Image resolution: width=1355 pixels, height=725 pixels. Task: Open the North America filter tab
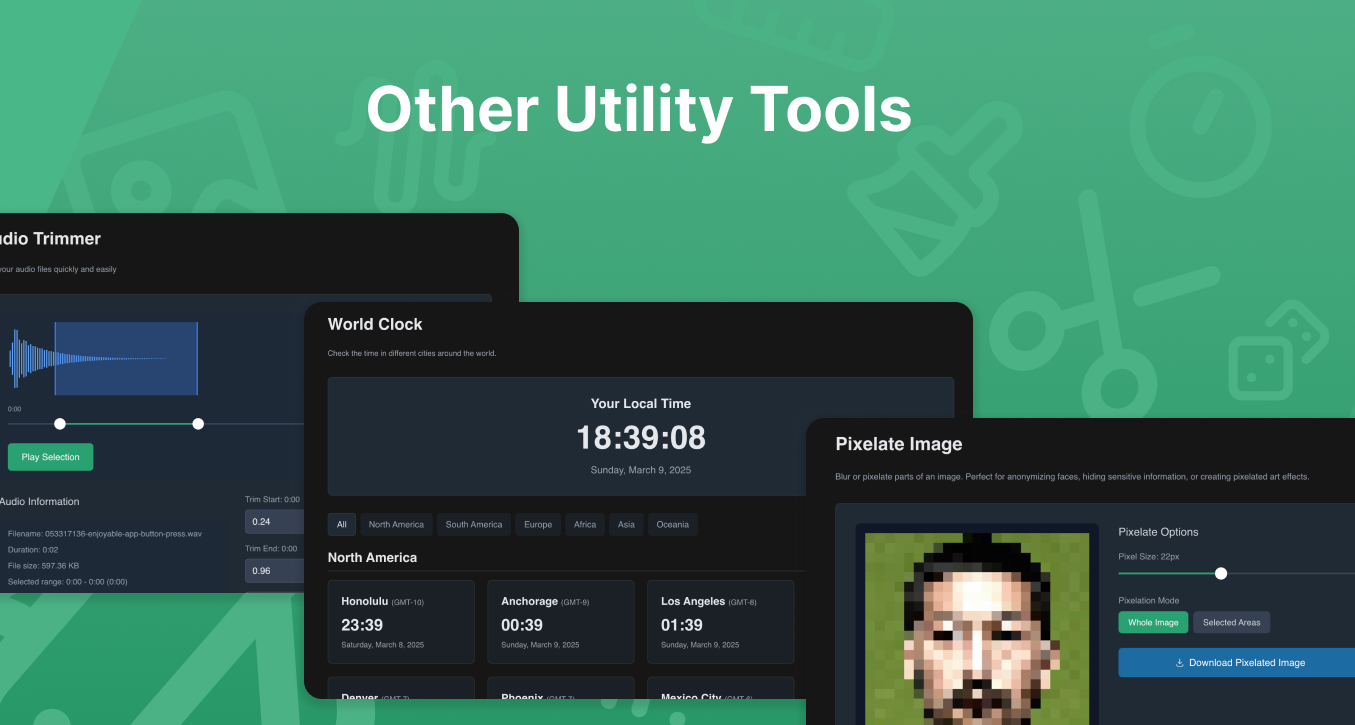[x=396, y=524]
